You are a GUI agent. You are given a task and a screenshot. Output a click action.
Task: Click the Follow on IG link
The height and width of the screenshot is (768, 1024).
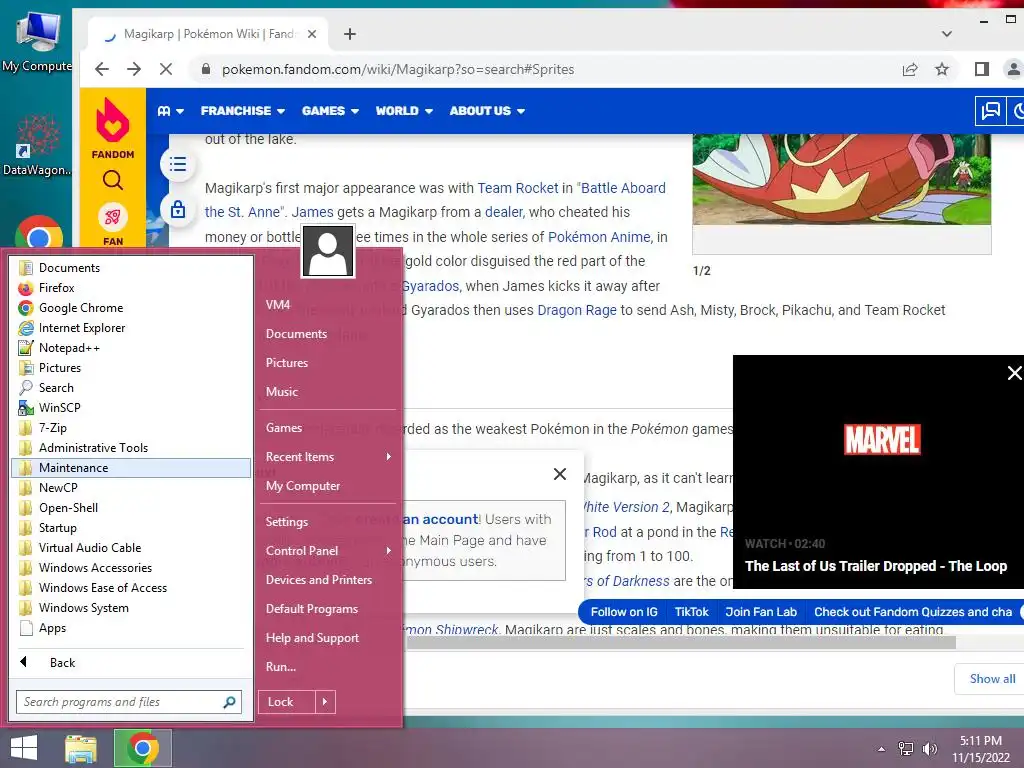[624, 612]
